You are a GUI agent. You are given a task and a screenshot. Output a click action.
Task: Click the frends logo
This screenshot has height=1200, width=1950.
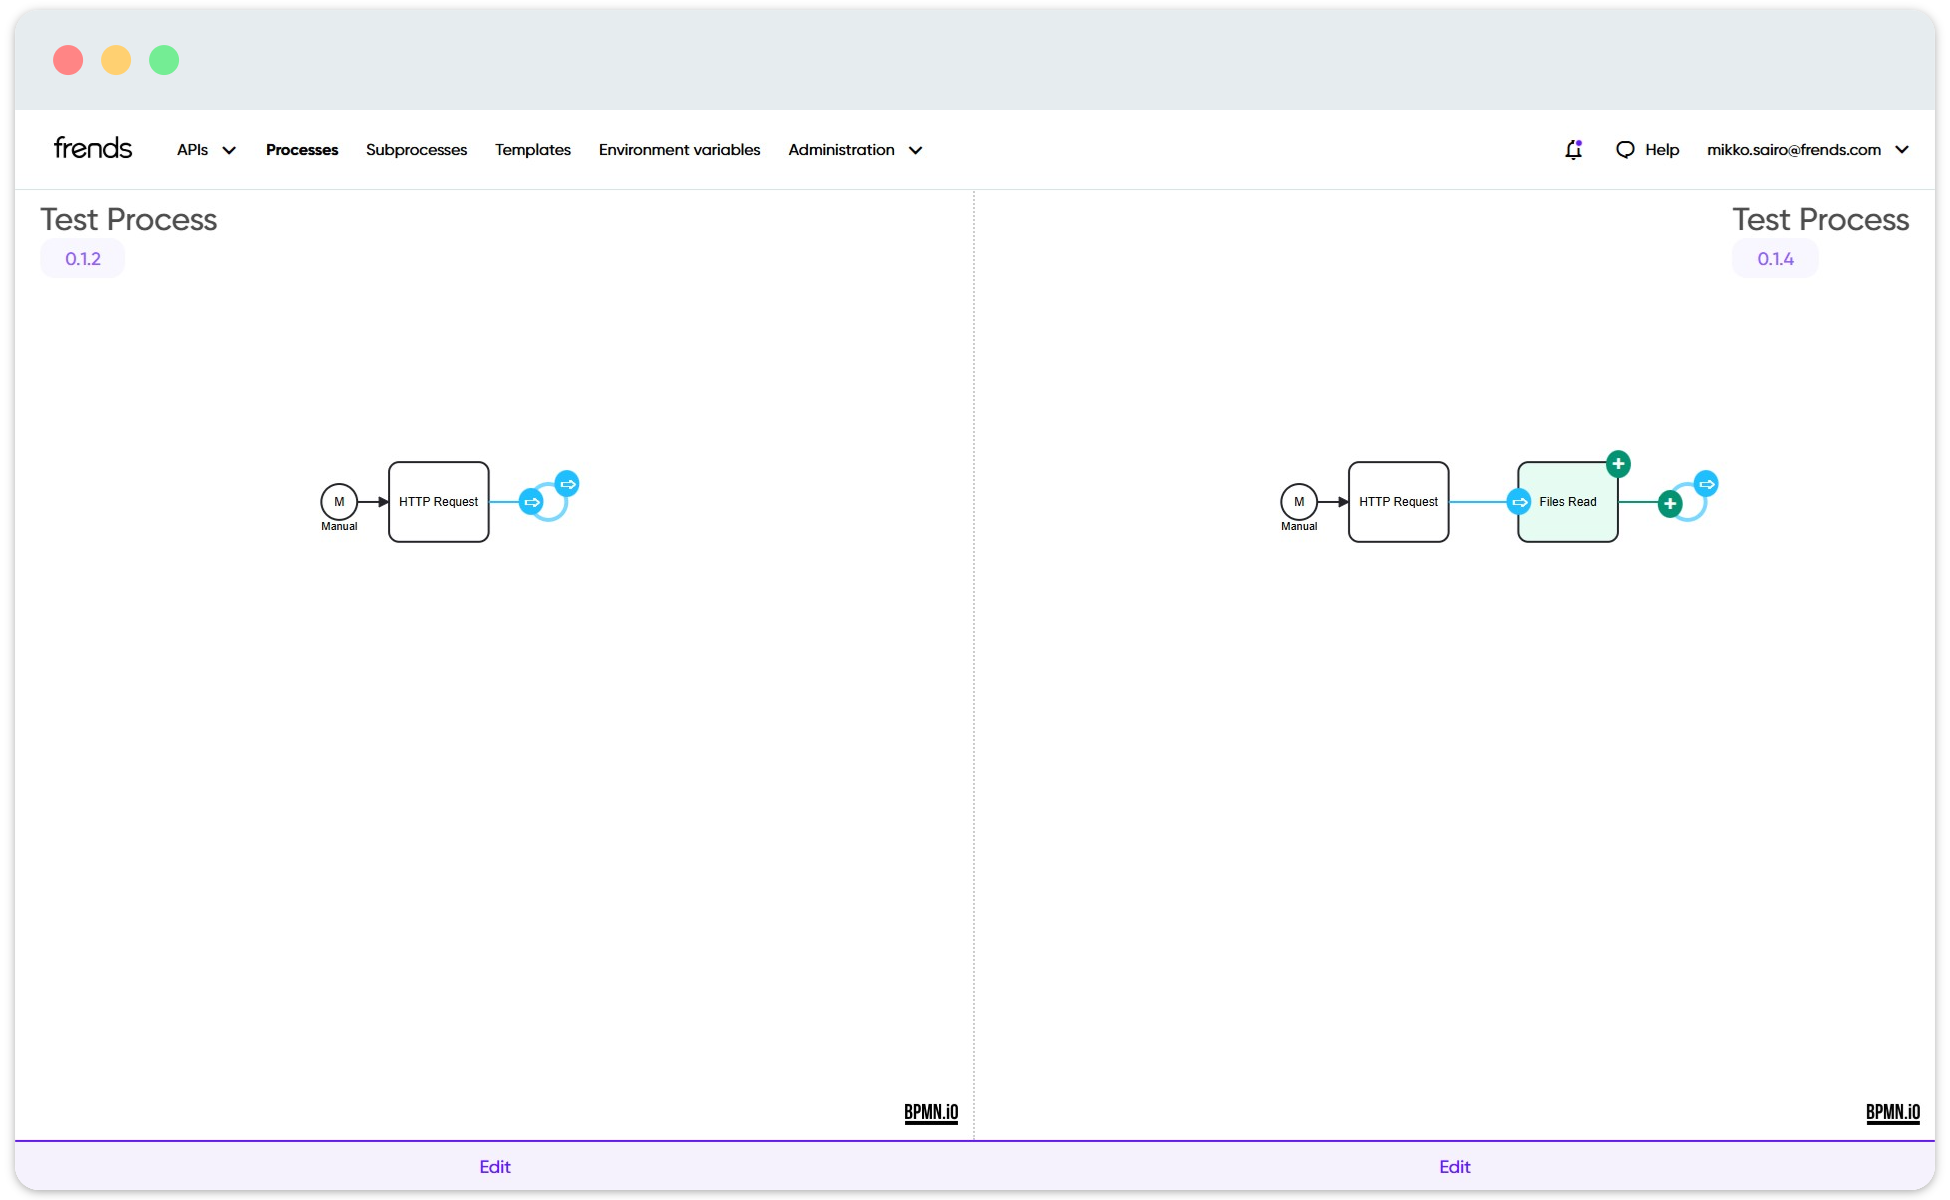point(92,147)
